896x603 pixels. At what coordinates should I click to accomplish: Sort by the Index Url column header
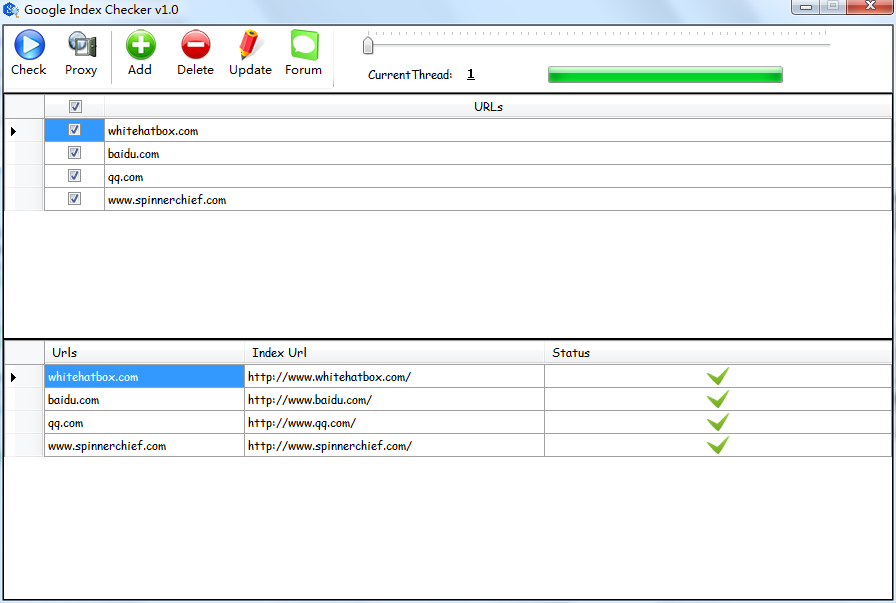click(x=279, y=353)
